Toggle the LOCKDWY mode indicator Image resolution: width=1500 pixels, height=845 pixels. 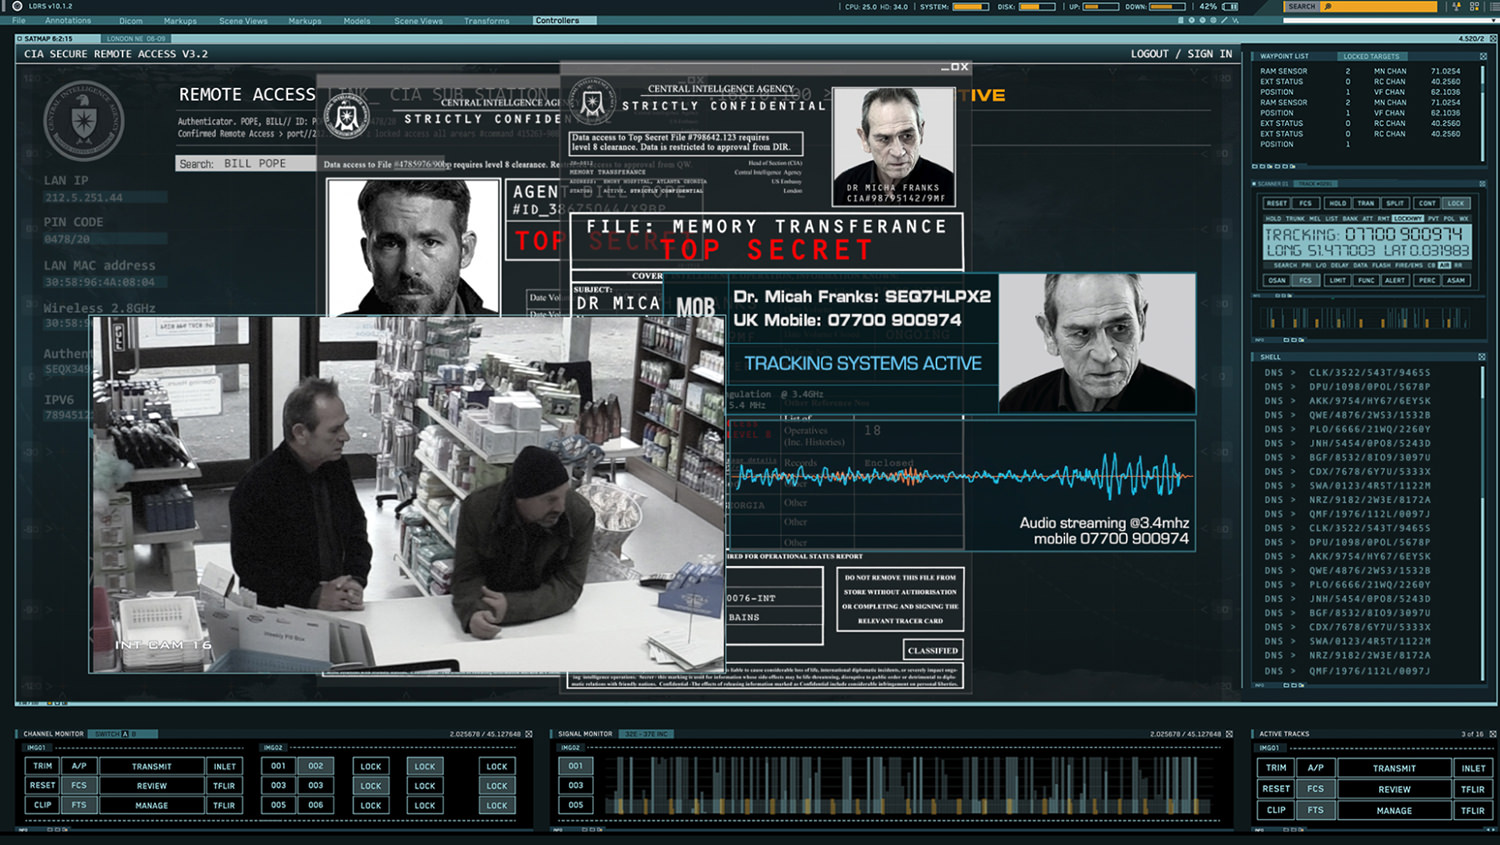coord(1407,218)
